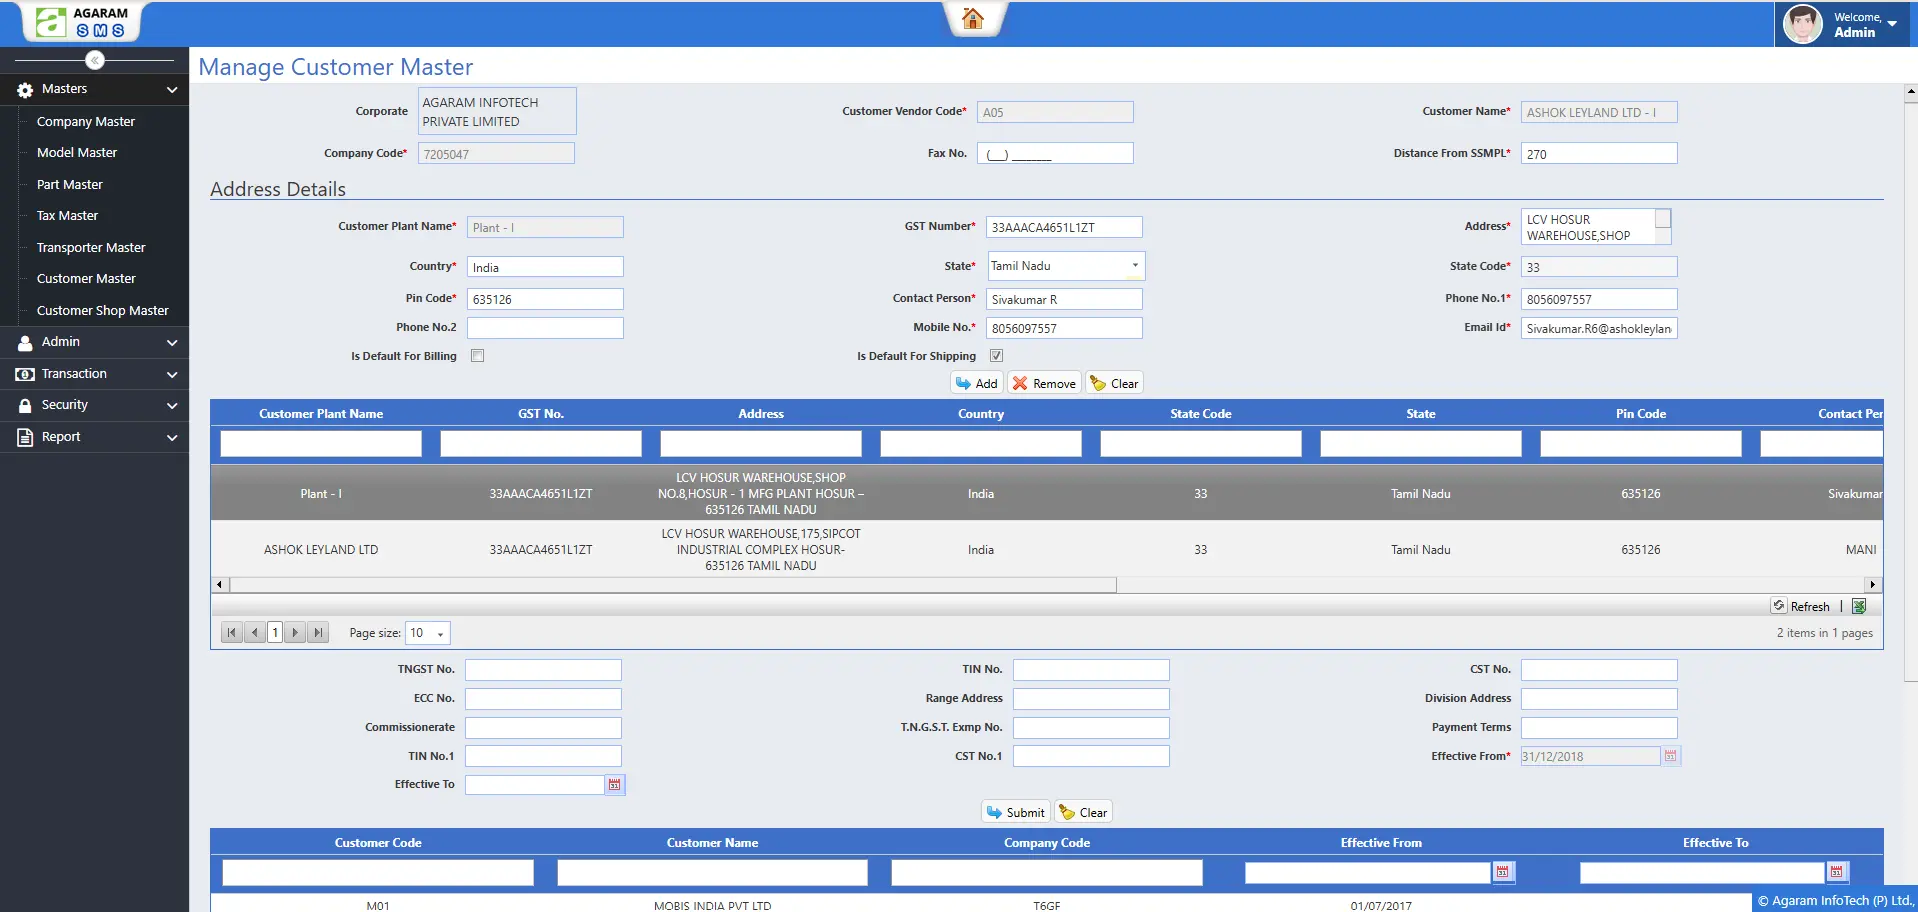Open the Effective From filter calendar icon
This screenshot has width=1918, height=912.
pos(1504,872)
